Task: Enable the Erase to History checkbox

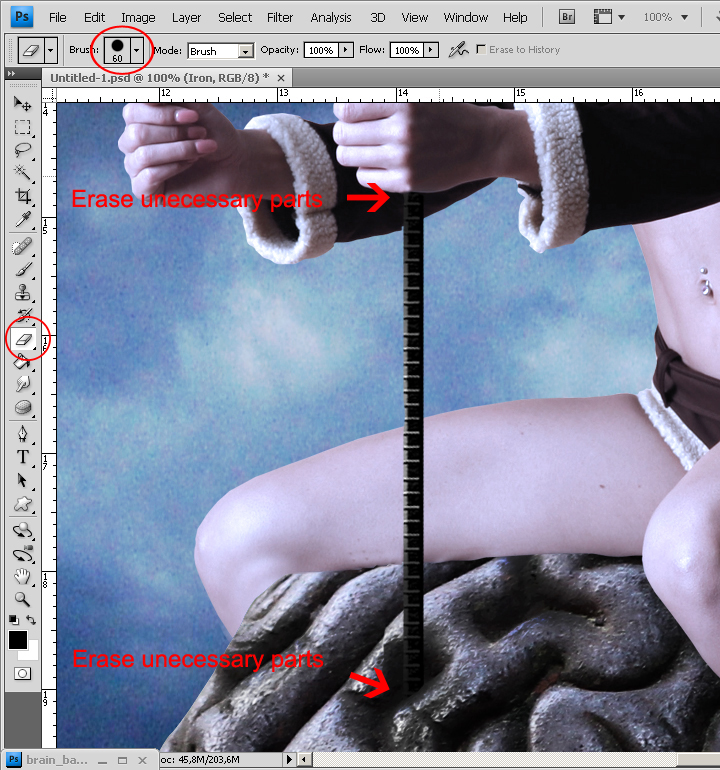Action: 481,50
